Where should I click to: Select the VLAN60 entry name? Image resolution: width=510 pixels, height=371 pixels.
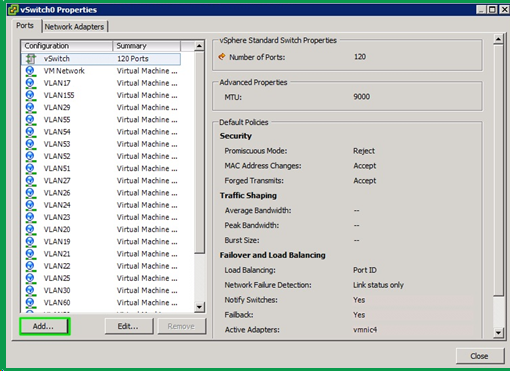(57, 303)
